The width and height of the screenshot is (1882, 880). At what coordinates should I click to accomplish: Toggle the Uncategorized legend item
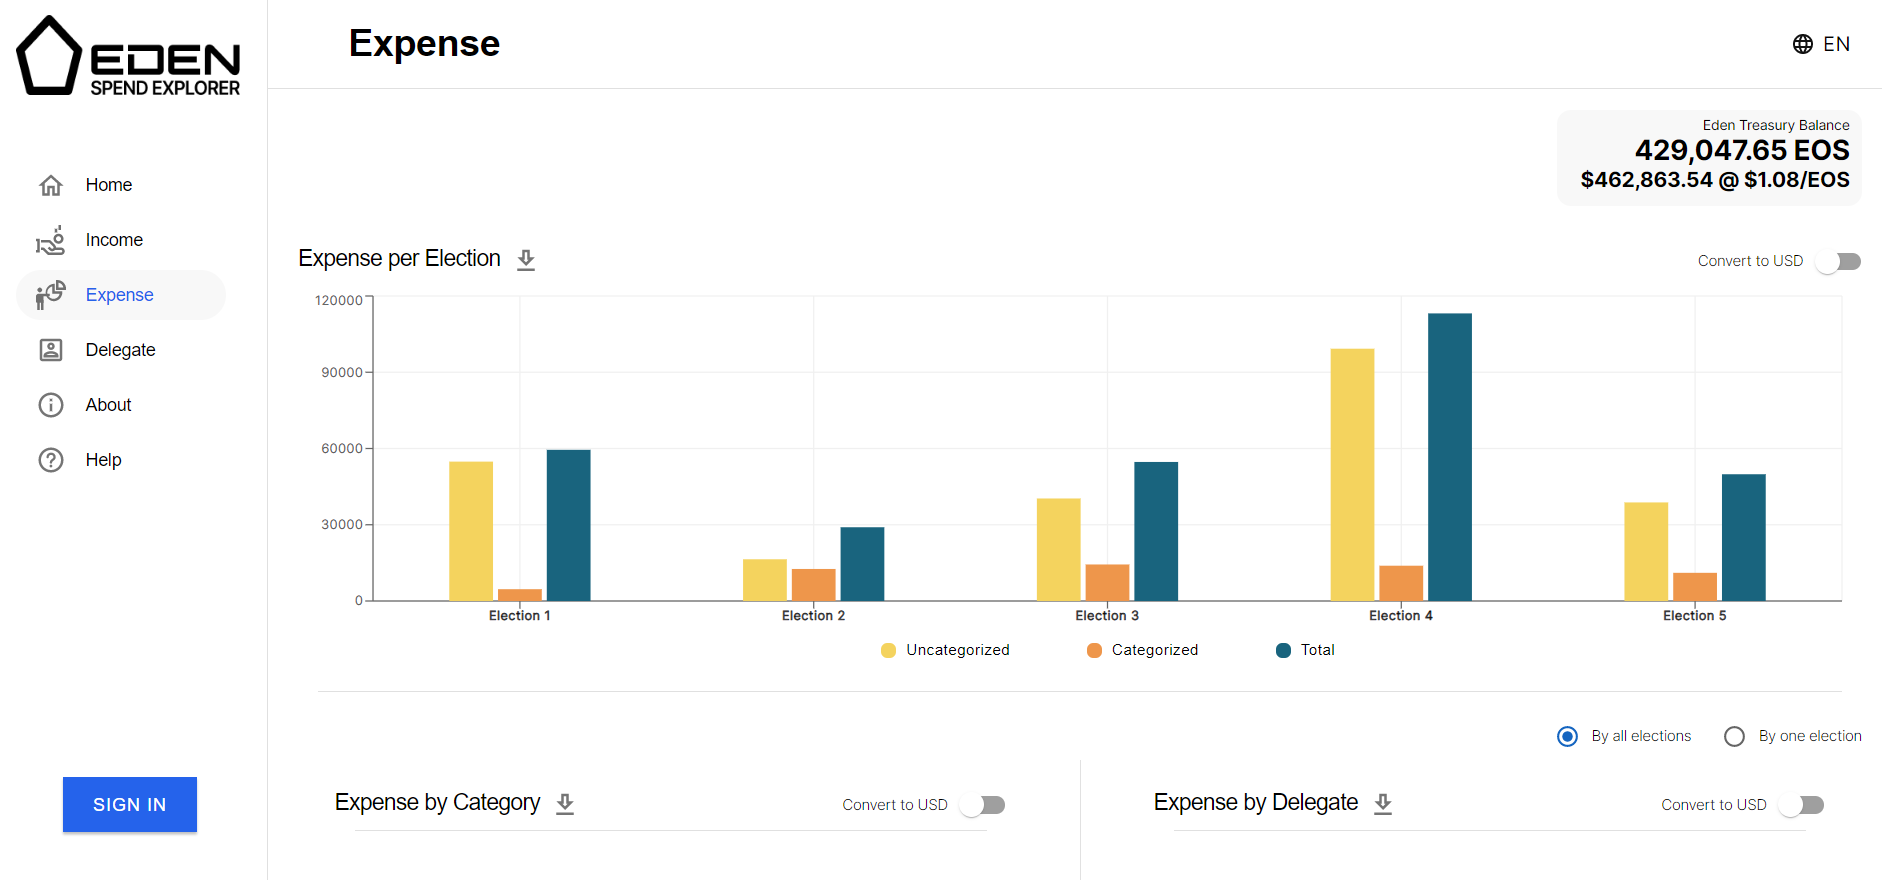[x=945, y=650]
